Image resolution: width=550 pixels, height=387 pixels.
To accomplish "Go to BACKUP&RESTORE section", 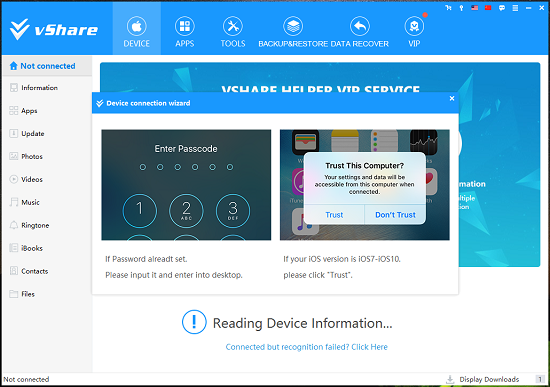I will [x=293, y=32].
